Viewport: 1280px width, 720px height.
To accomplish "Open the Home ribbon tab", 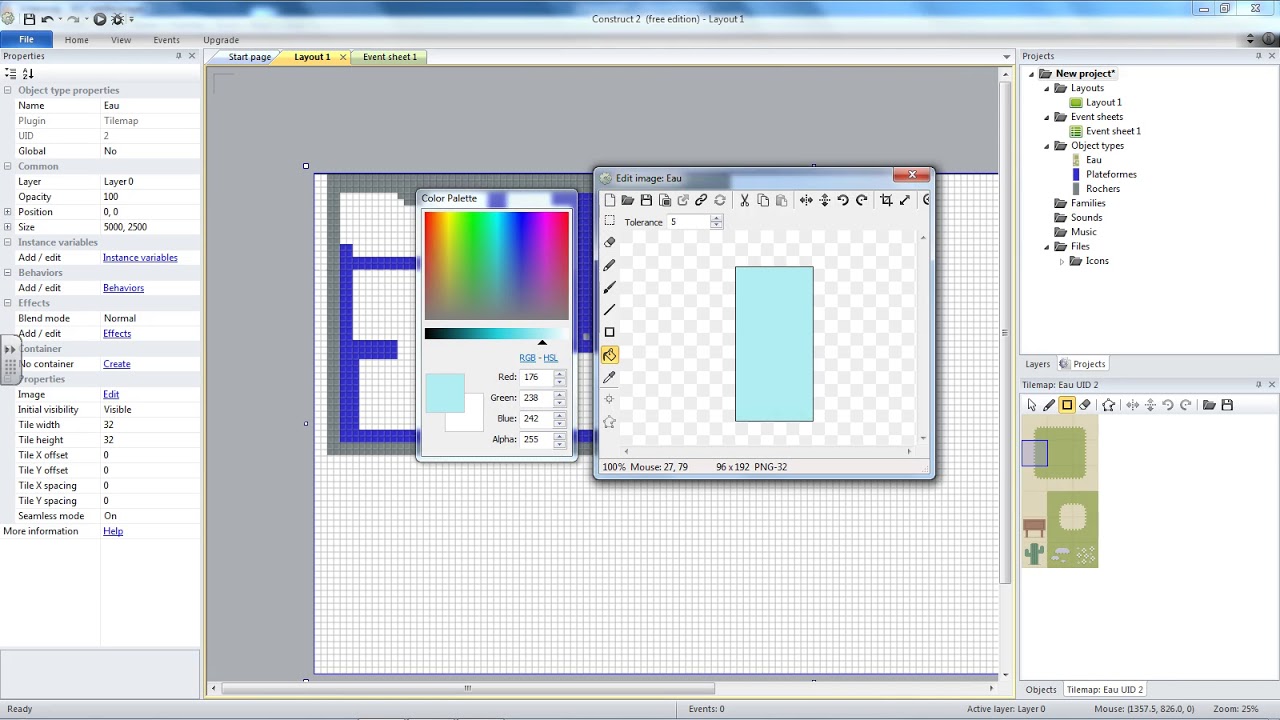I will [77, 40].
